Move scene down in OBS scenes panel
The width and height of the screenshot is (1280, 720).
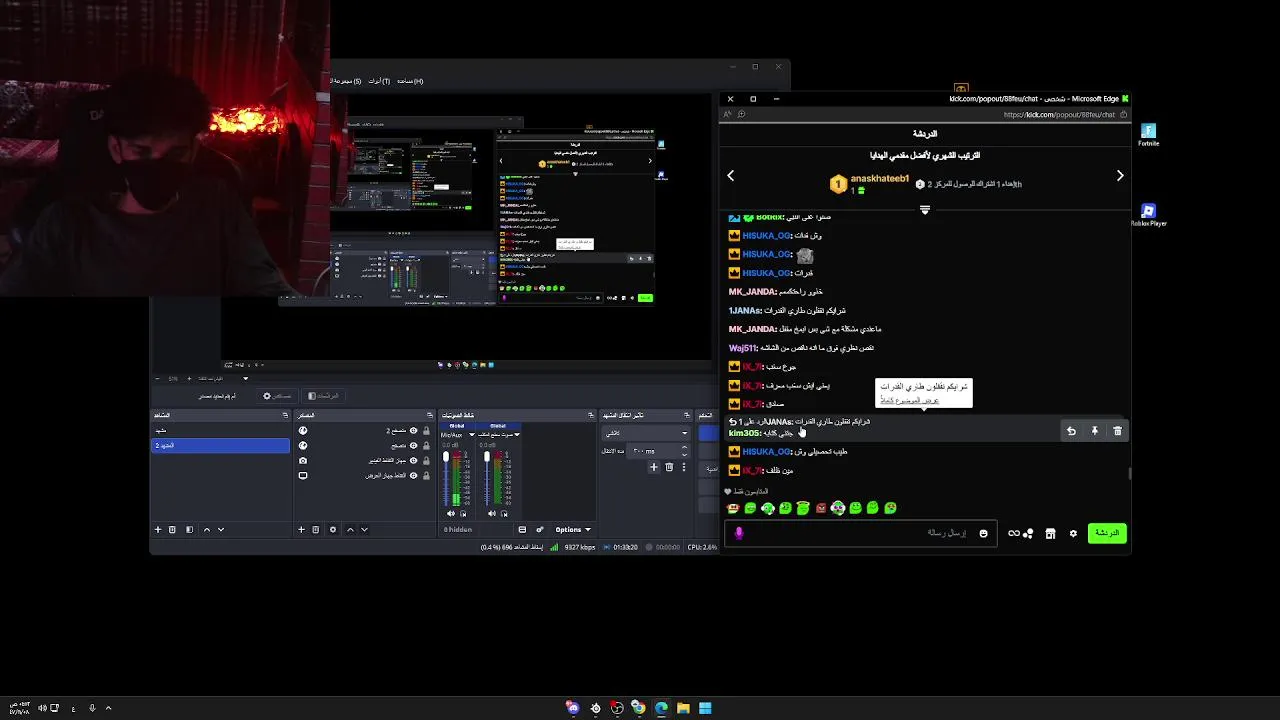point(221,529)
